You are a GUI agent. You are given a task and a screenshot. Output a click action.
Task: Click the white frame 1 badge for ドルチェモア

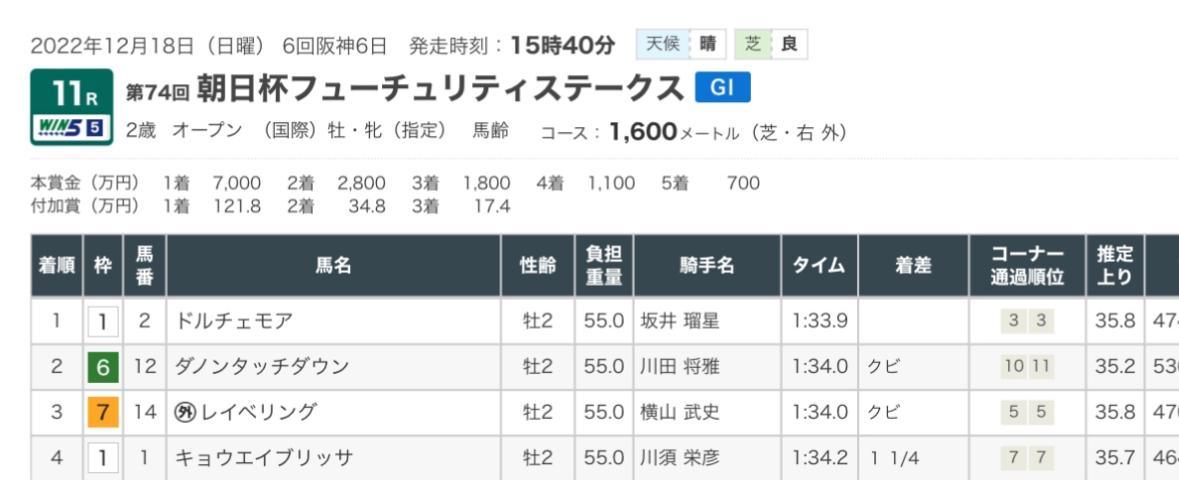tap(102, 322)
